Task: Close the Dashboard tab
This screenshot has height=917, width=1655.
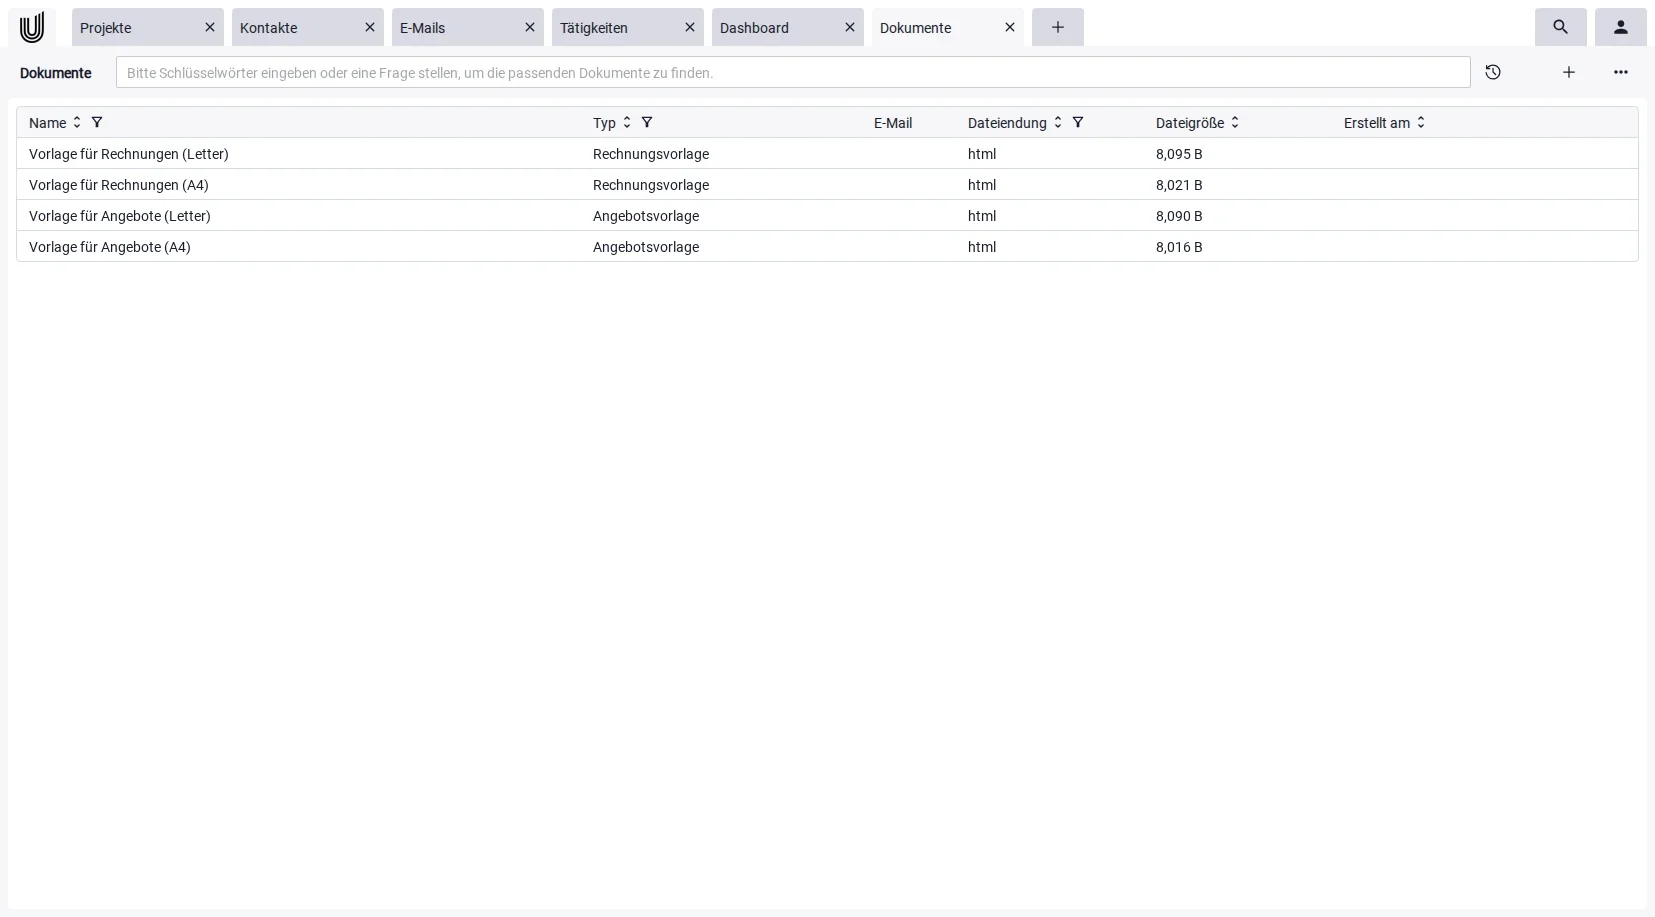Action: point(850,27)
